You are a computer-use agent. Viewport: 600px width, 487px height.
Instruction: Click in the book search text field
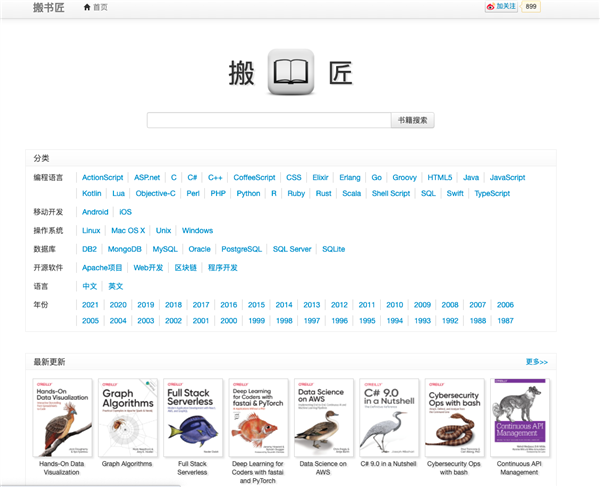coord(268,120)
